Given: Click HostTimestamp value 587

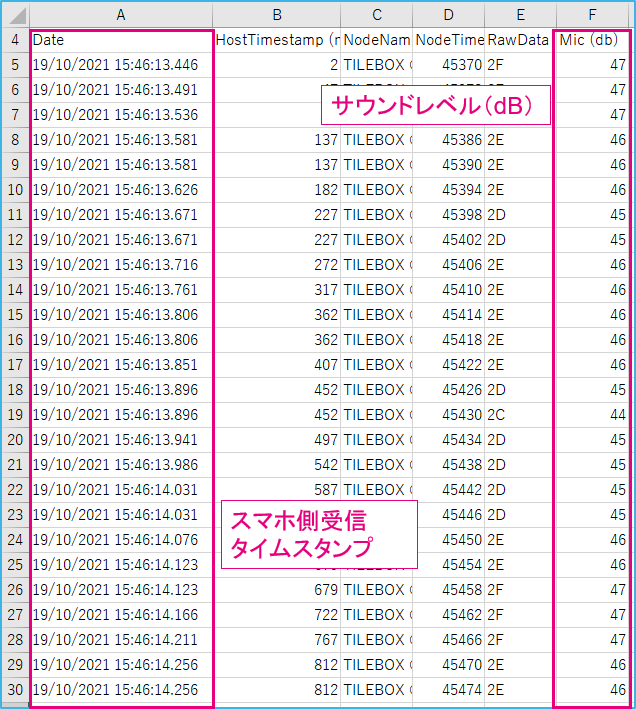Looking at the screenshot, I should 277,490.
